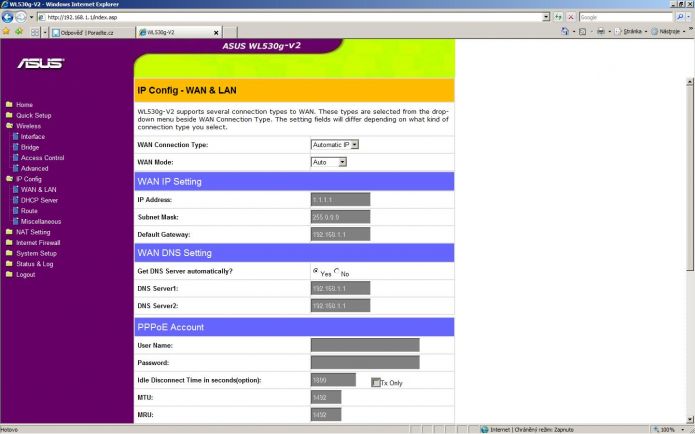The height and width of the screenshot is (434, 695).
Task: Open the Quick Tabs dropdown arrow
Action: [x=45, y=32]
